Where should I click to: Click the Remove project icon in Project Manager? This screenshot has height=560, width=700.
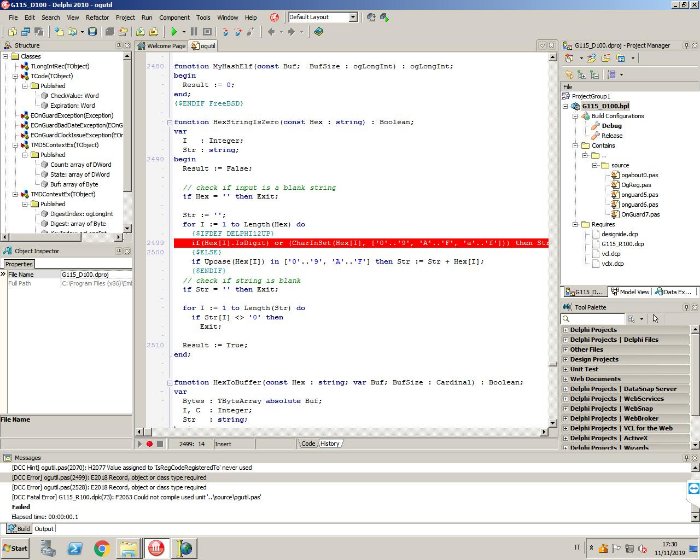point(606,58)
